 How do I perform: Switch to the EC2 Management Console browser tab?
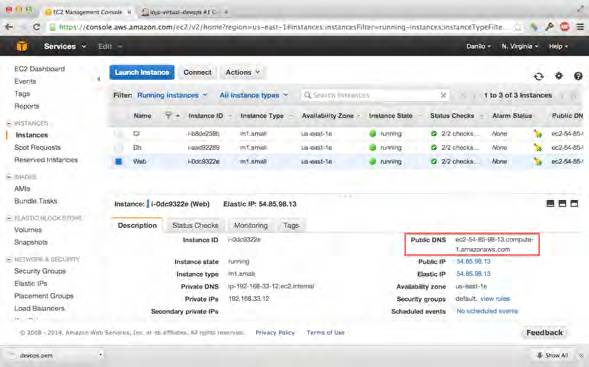click(x=87, y=12)
